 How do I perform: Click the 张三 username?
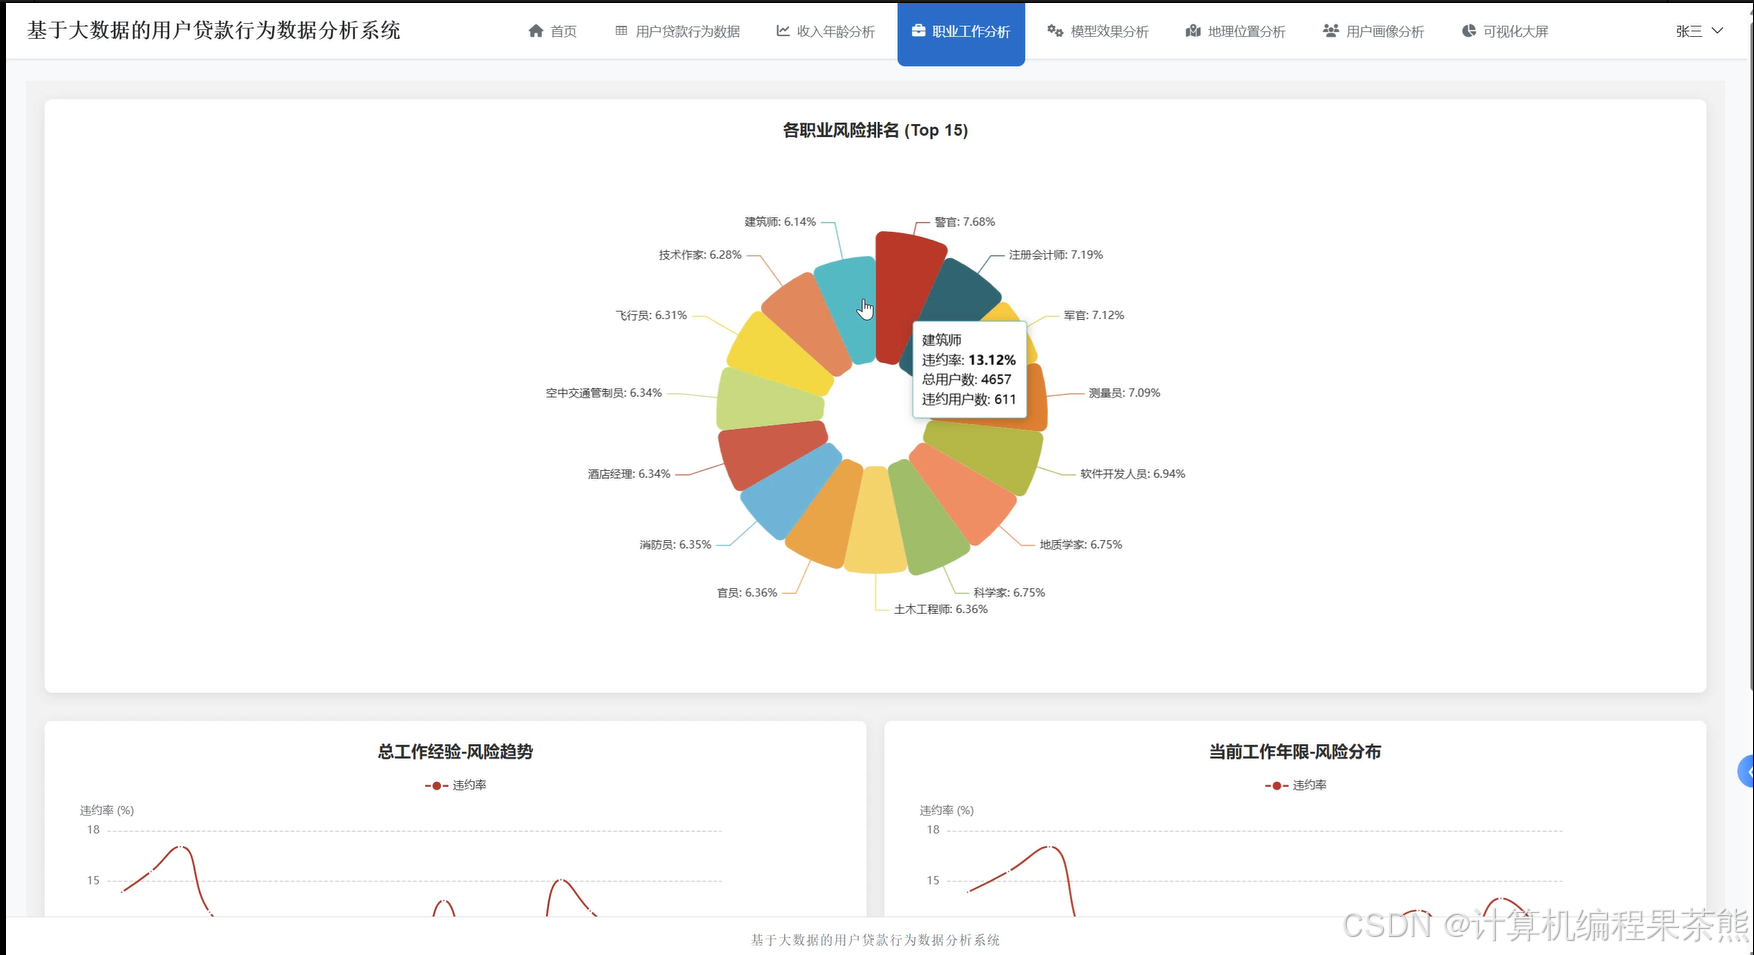(x=1689, y=32)
